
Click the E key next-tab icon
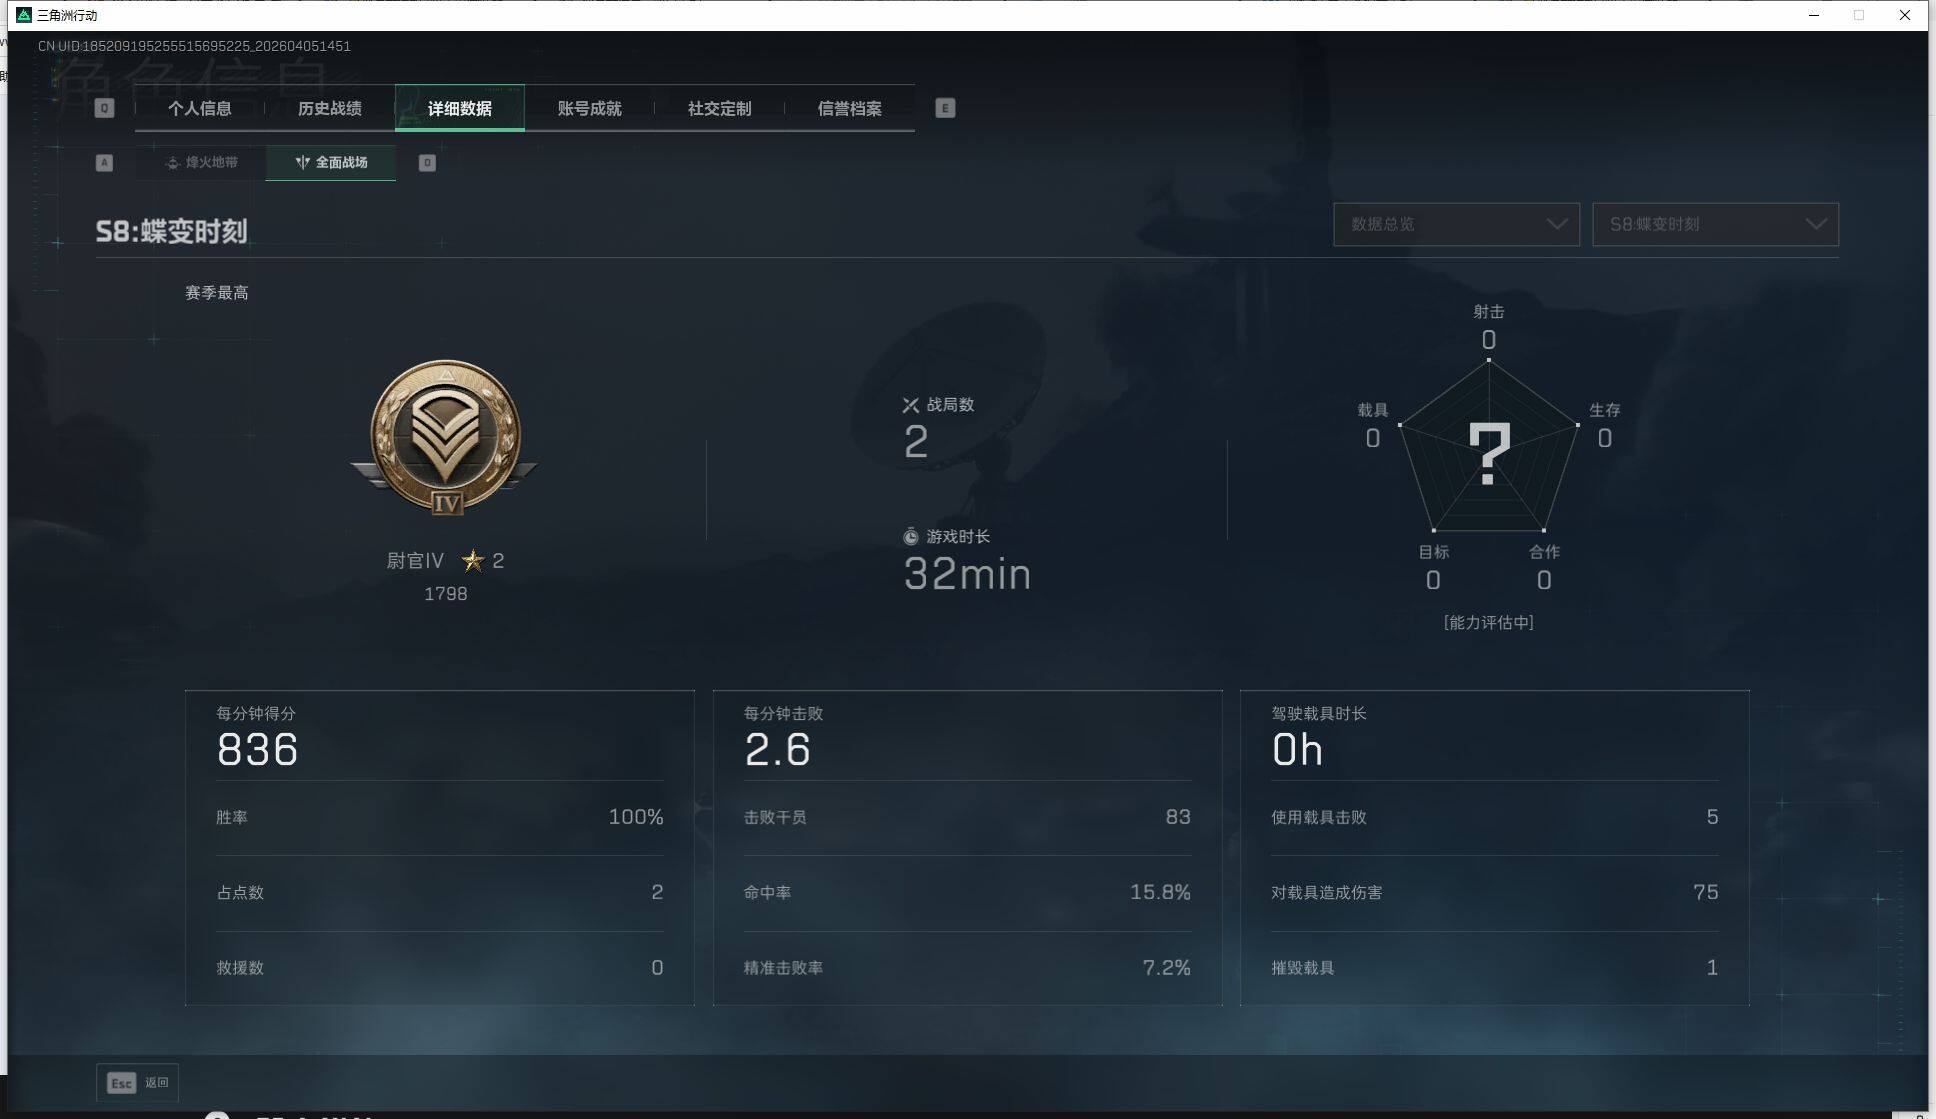point(945,108)
